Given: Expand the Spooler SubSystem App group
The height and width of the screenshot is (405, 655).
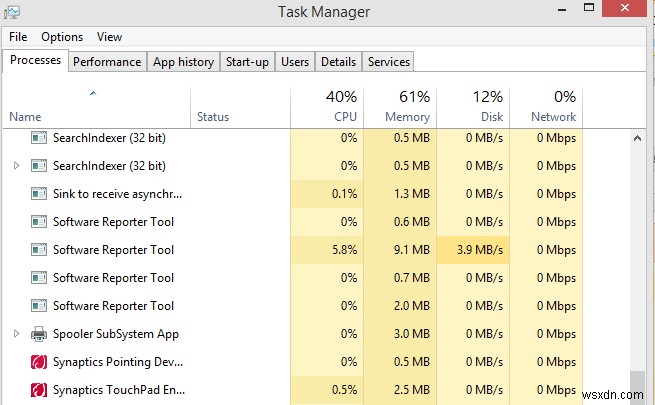Looking at the screenshot, I should (16, 334).
